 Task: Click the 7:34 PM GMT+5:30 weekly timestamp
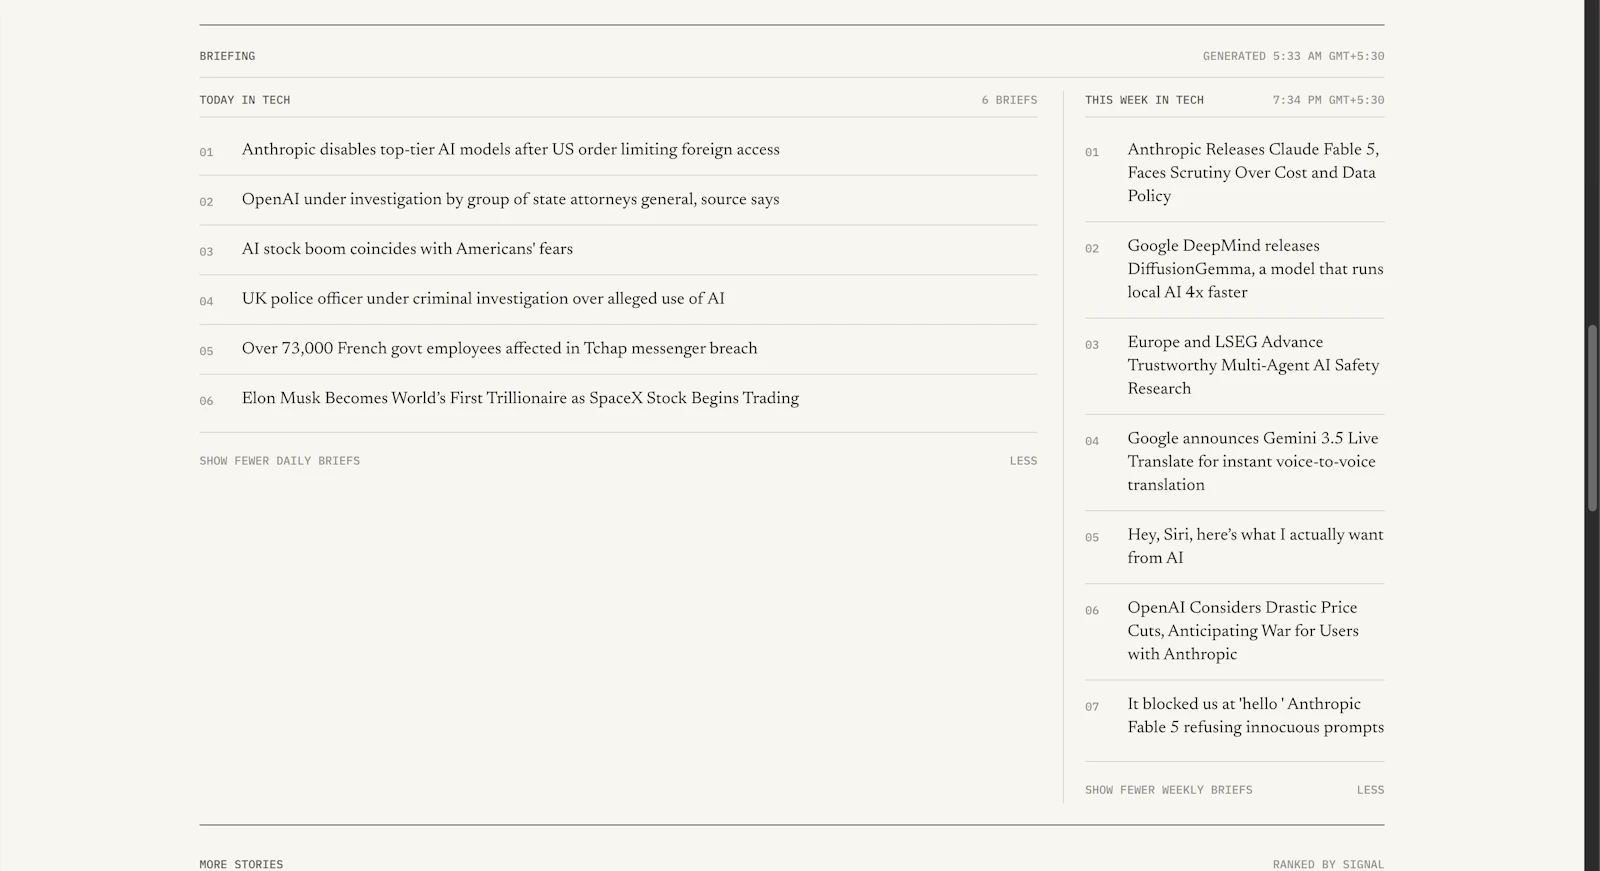pyautogui.click(x=1328, y=100)
